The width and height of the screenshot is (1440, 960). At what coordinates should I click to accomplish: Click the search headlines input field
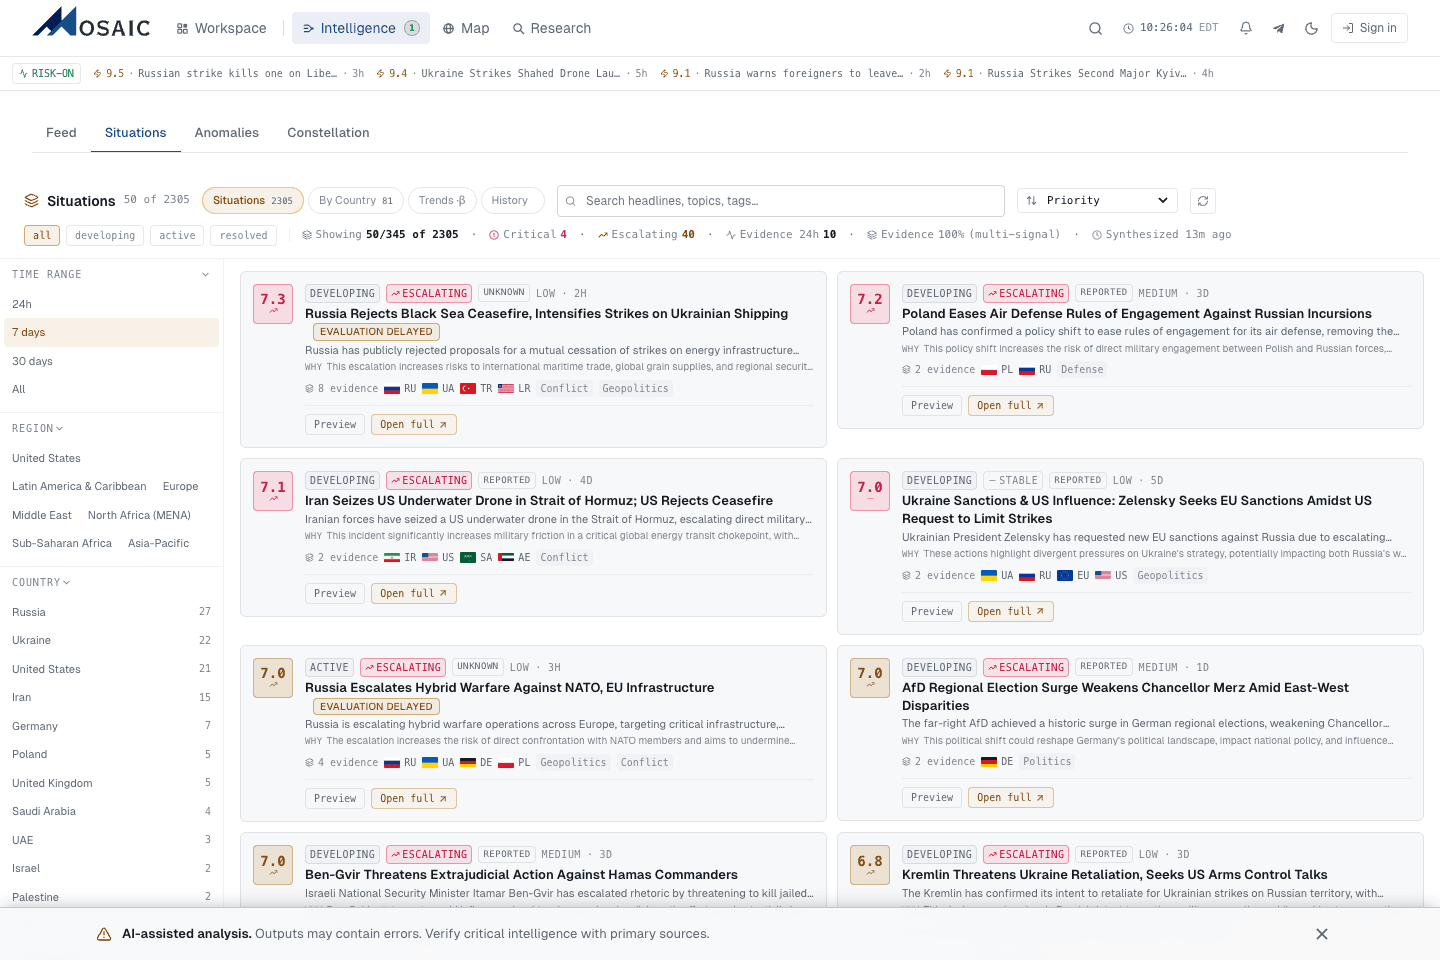point(781,201)
